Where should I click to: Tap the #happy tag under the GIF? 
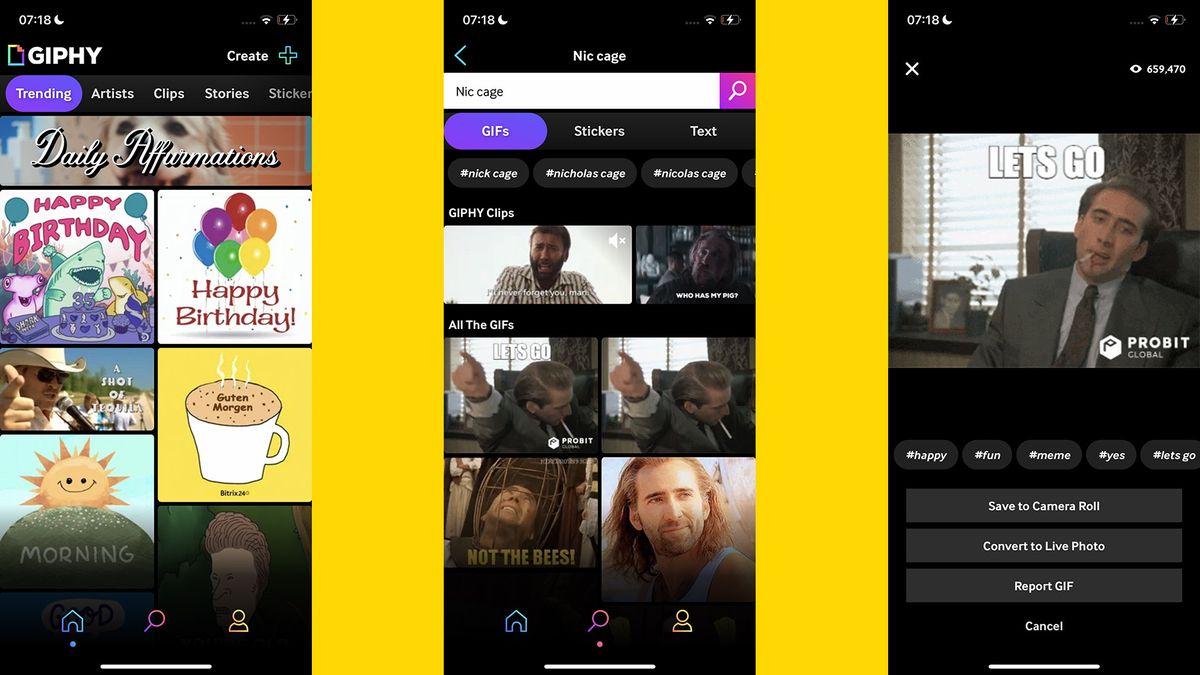coord(925,455)
